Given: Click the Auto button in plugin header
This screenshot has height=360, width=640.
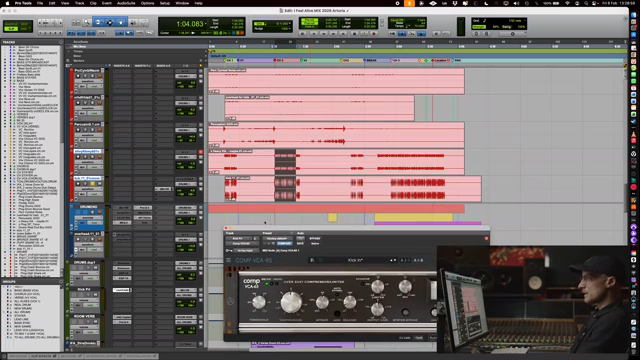Looking at the screenshot, I should point(300,238).
